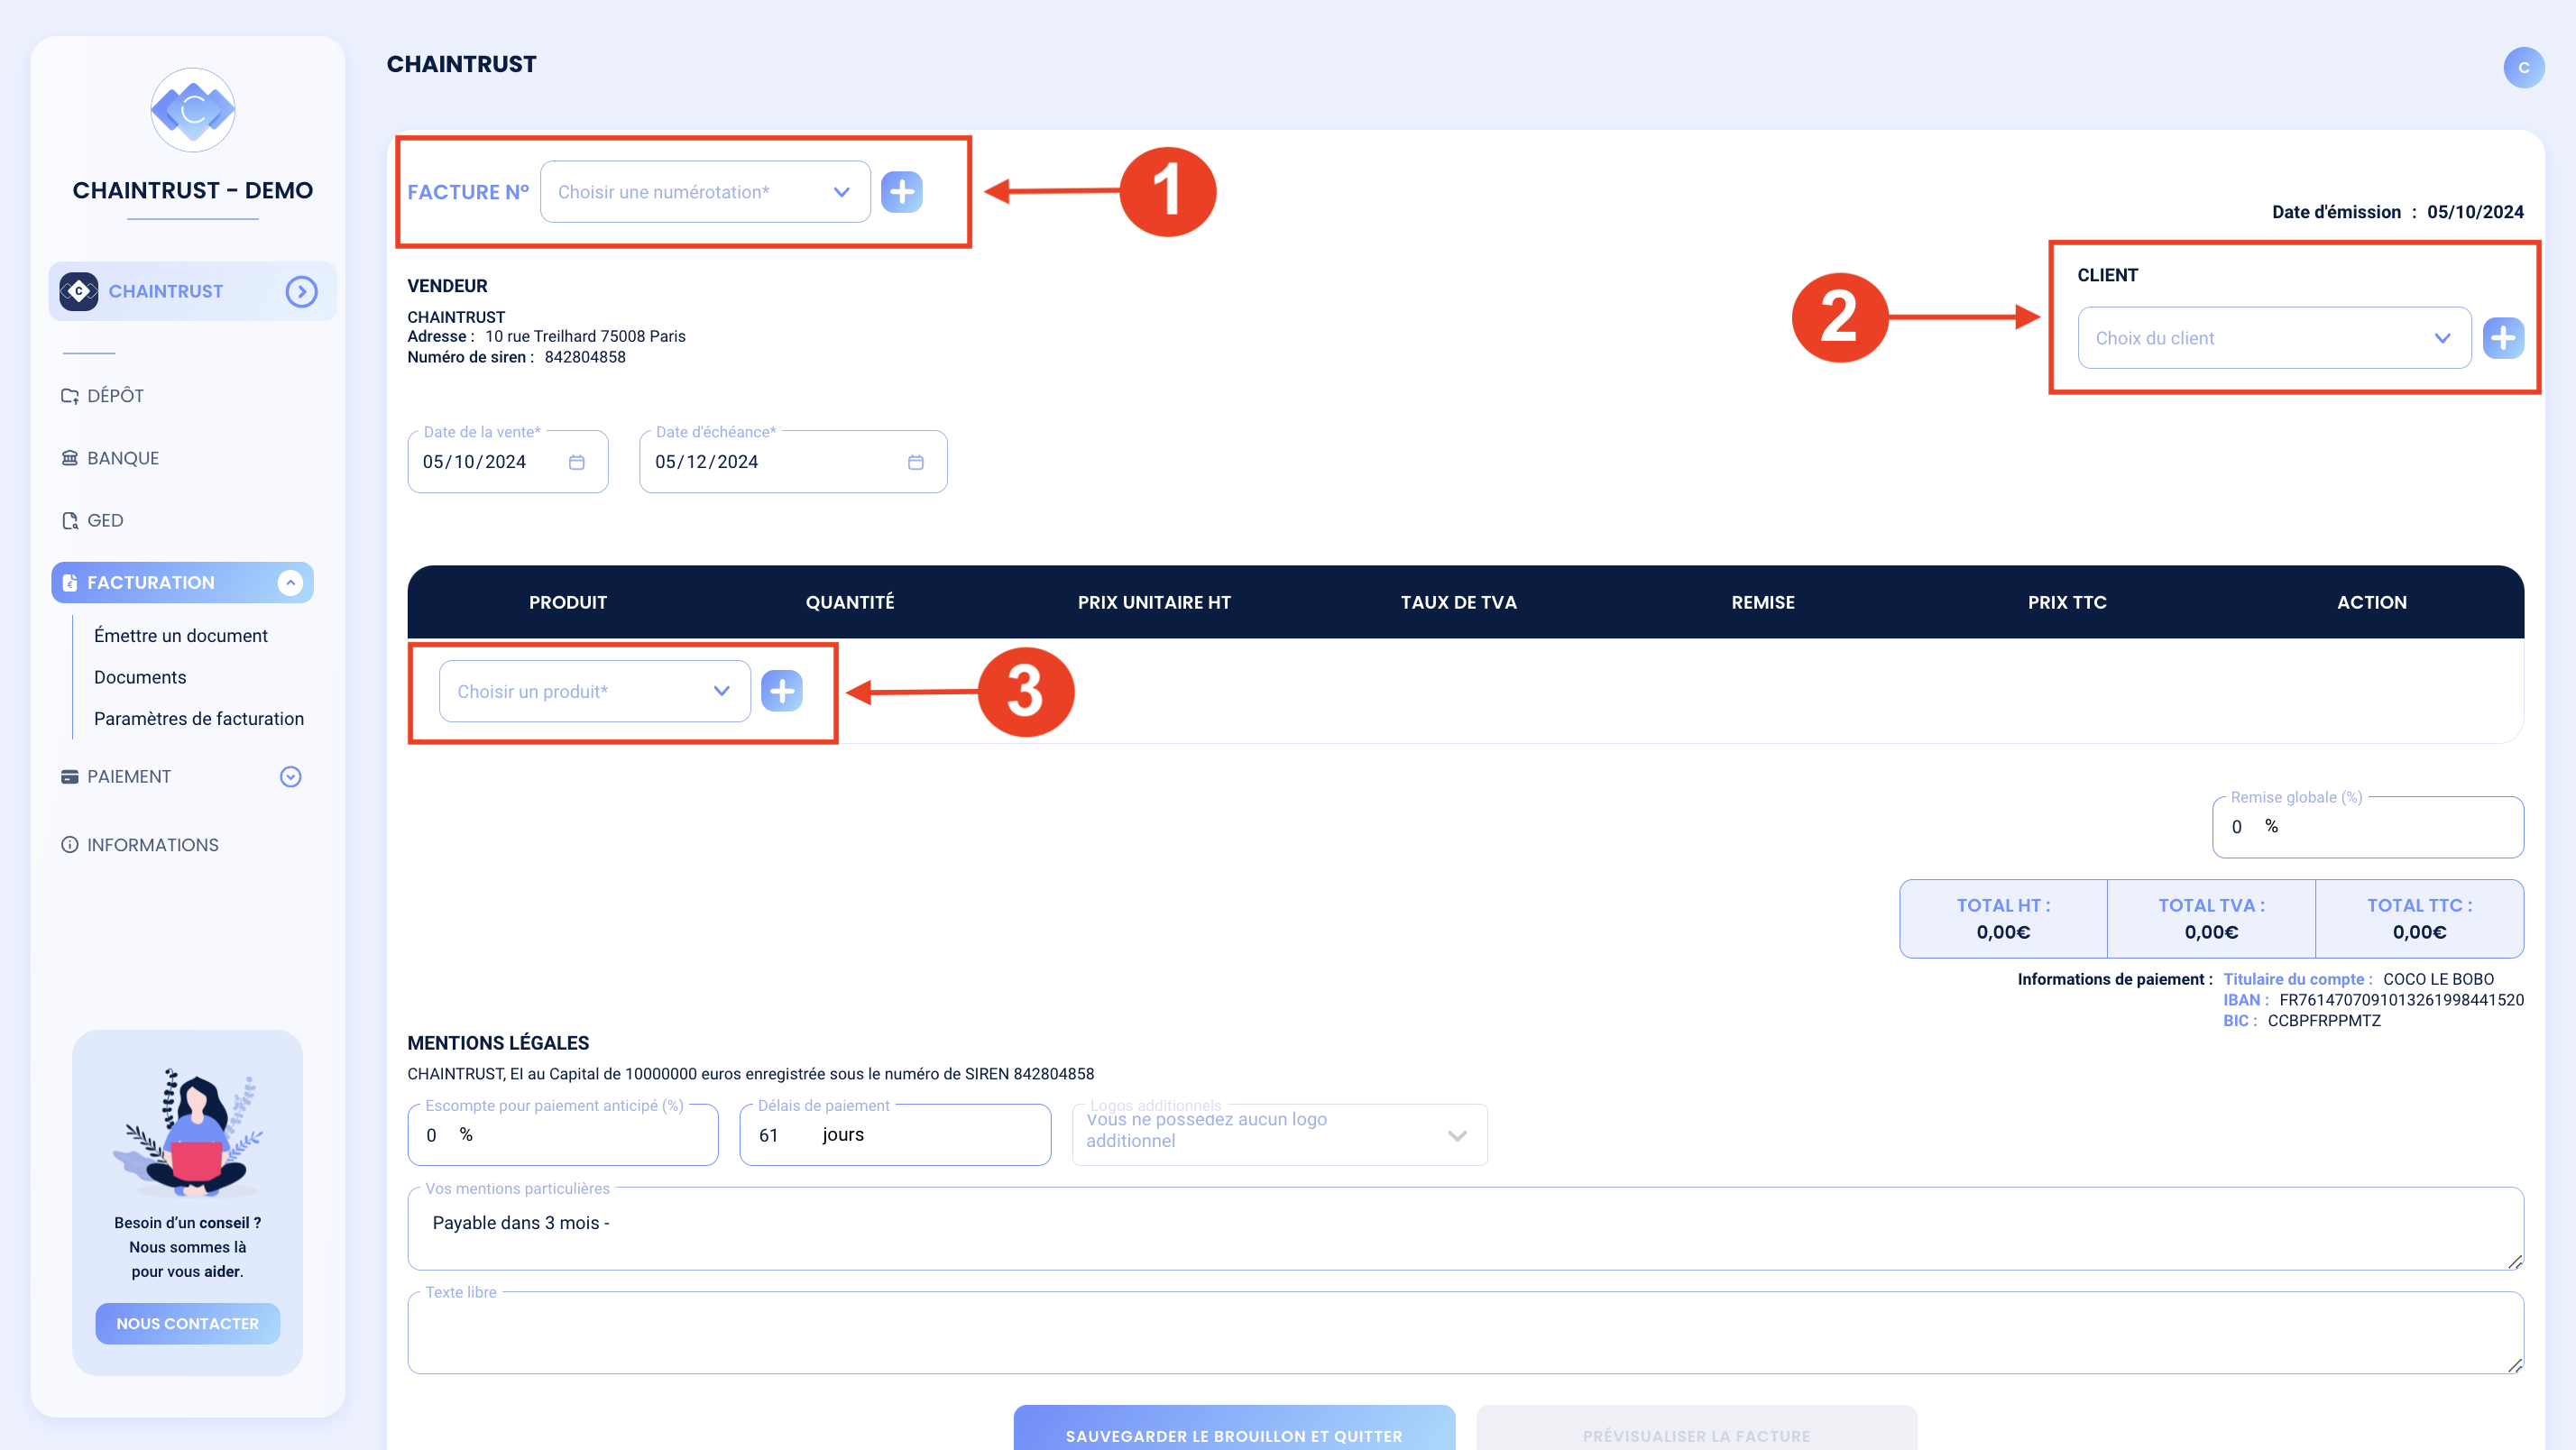The height and width of the screenshot is (1450, 2576).
Task: Click the Chaintrust logo in sidebar
Action: pyautogui.click(x=193, y=110)
